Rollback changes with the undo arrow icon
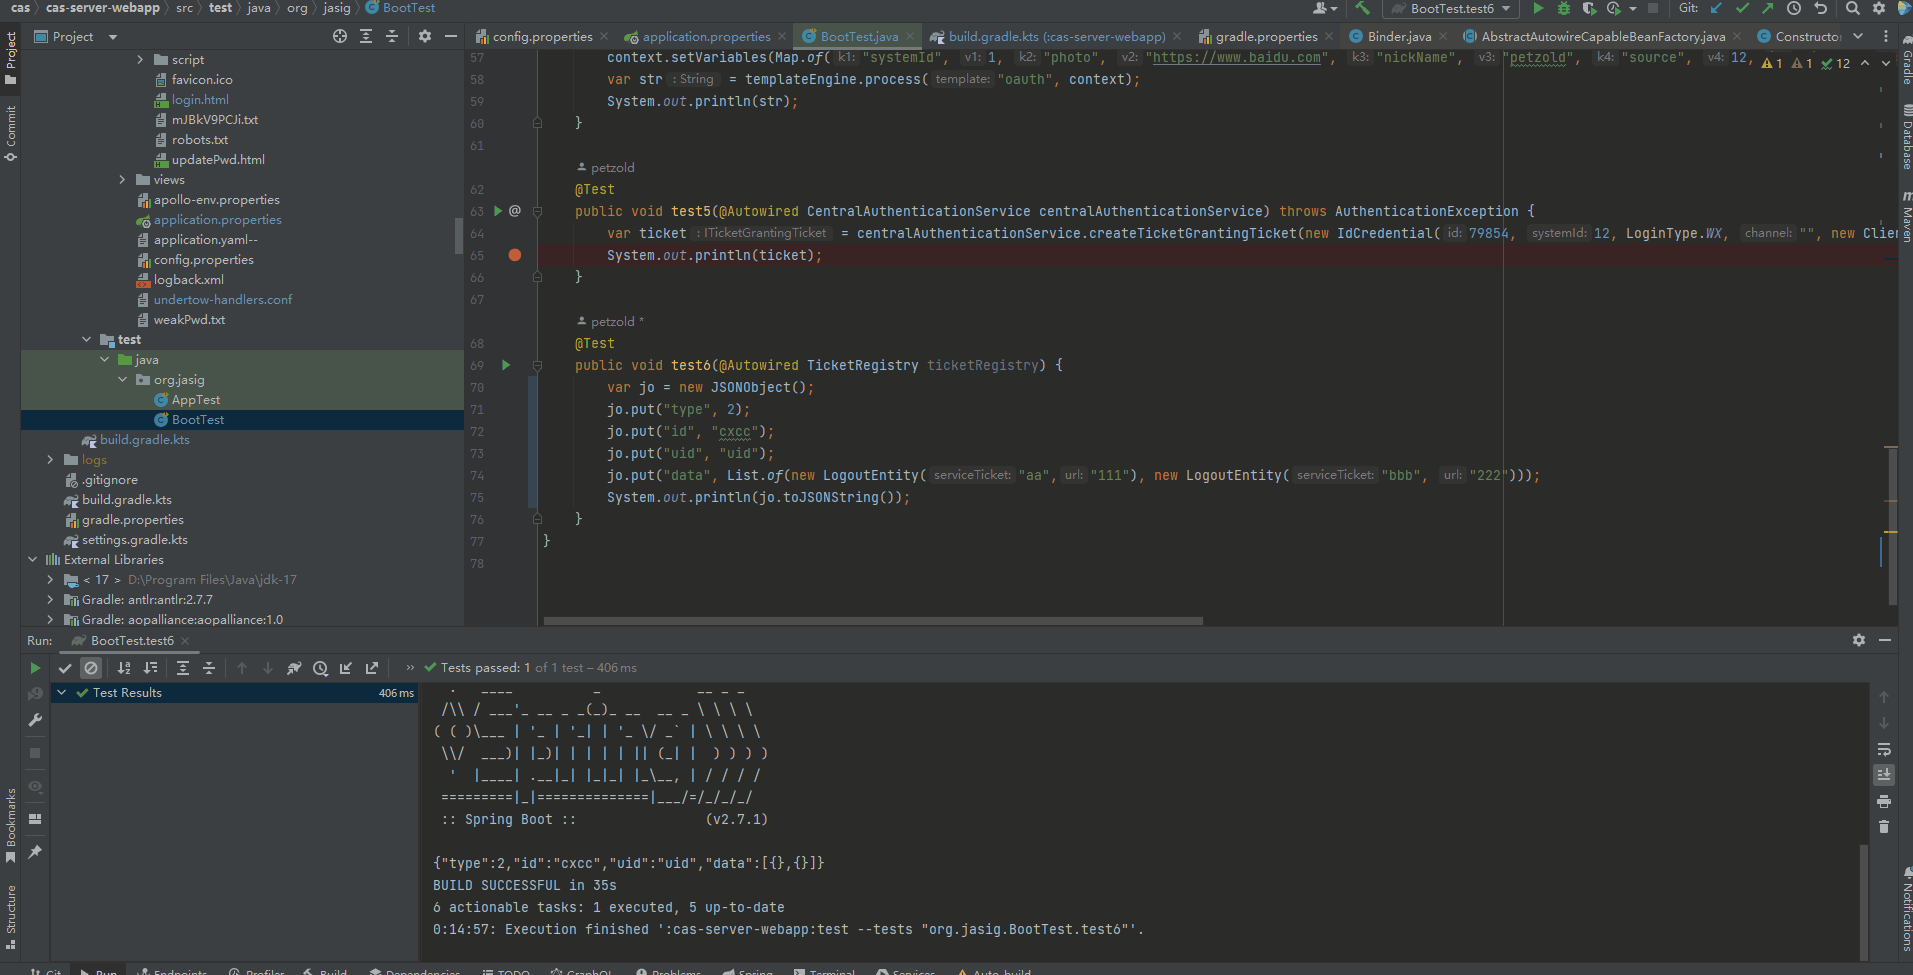Screen dimensions: 1913x975 click(x=1821, y=8)
